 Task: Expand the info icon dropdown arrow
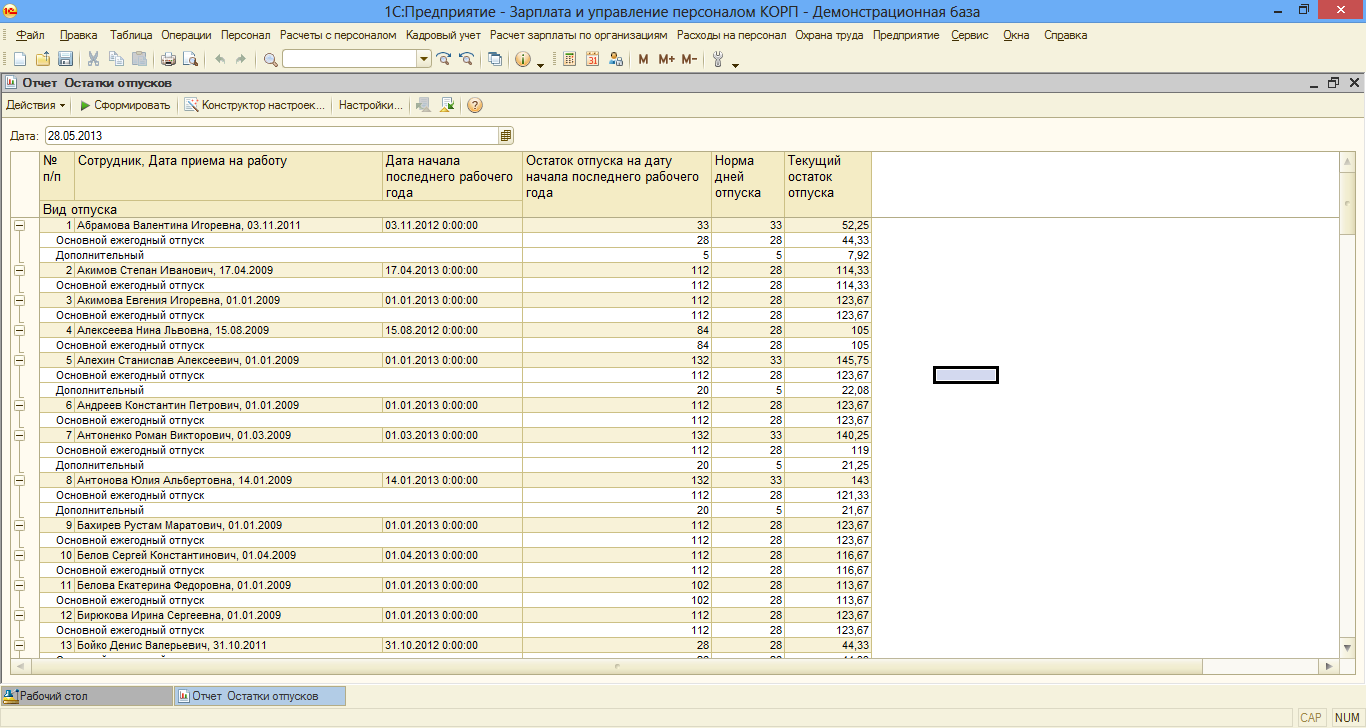click(x=541, y=64)
